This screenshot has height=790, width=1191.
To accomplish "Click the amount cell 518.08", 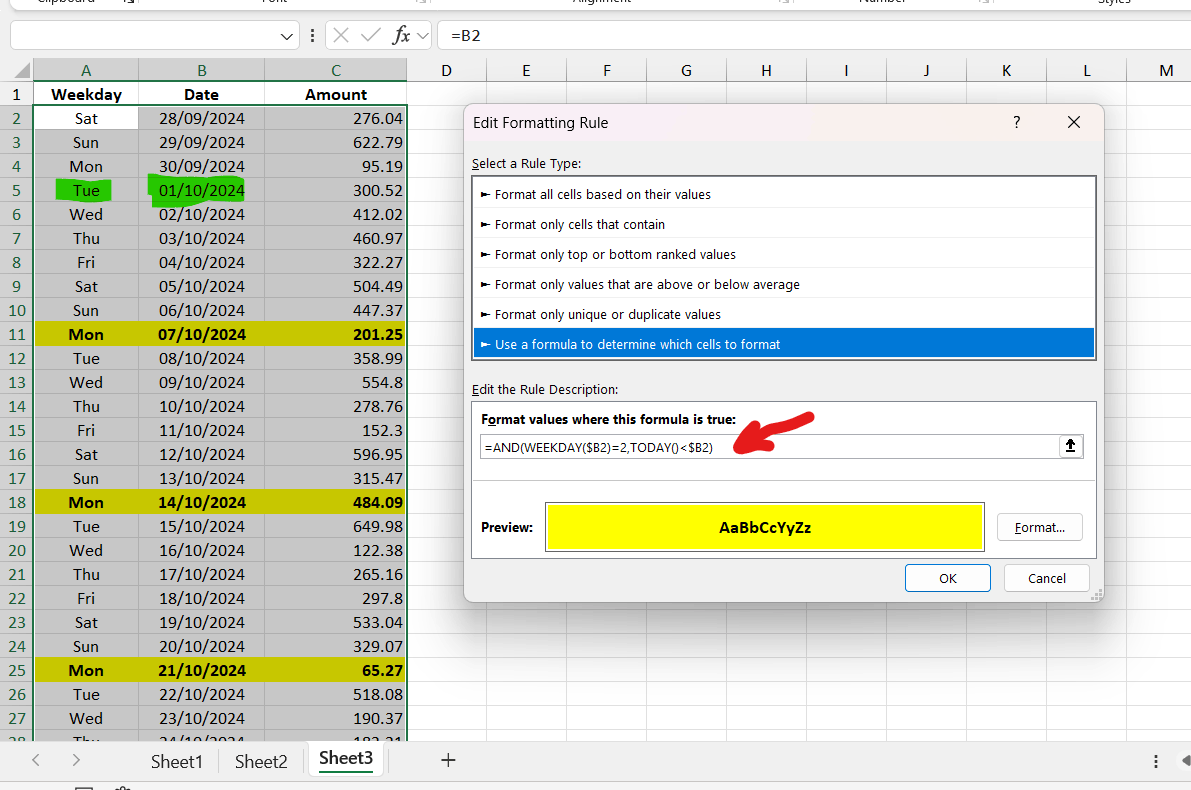I will [x=336, y=694].
